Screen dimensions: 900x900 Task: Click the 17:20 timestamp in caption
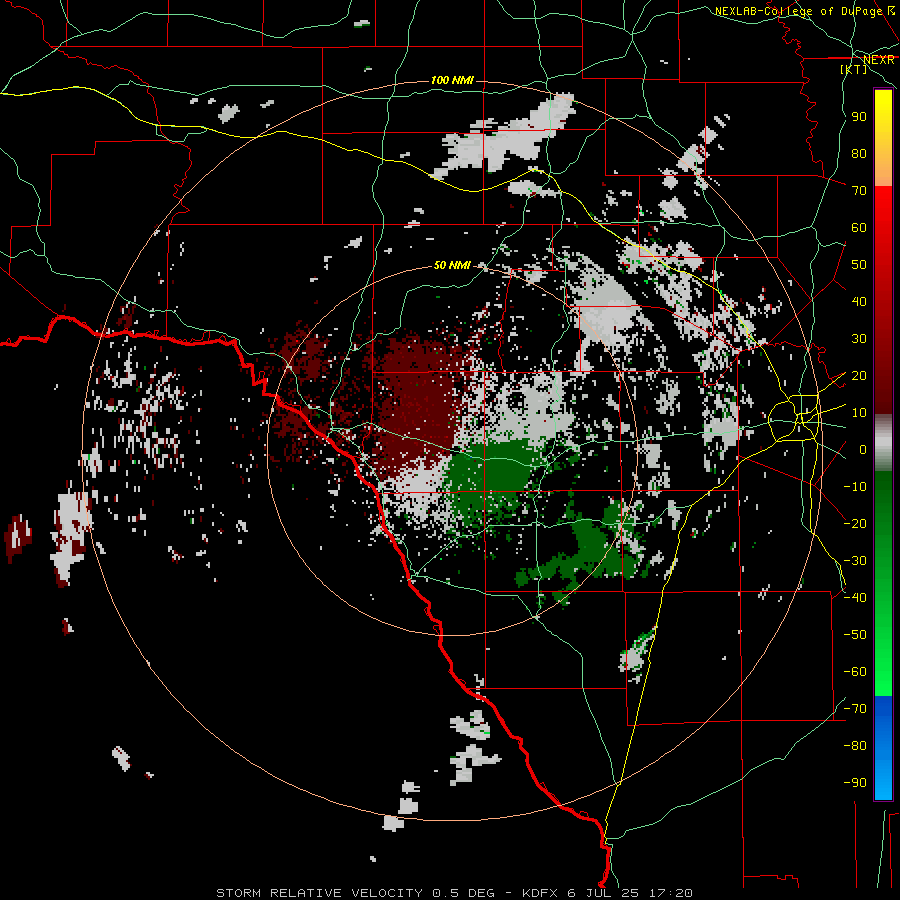click(670, 893)
